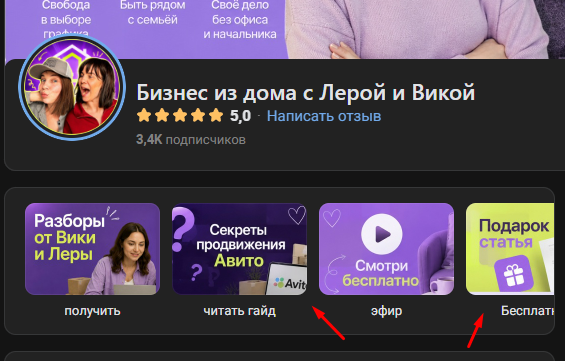Open the "Разборы от Вики и Леры" card
This screenshot has width=565, height=361.
tap(92, 249)
